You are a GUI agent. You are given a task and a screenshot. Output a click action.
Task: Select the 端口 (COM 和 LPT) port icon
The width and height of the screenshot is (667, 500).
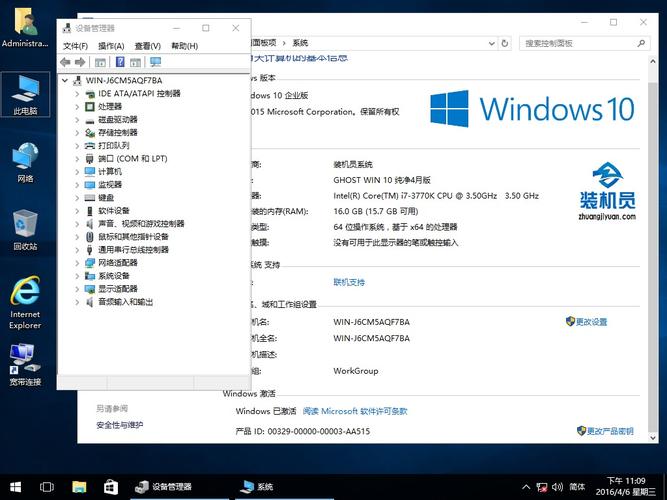pyautogui.click(x=90, y=159)
